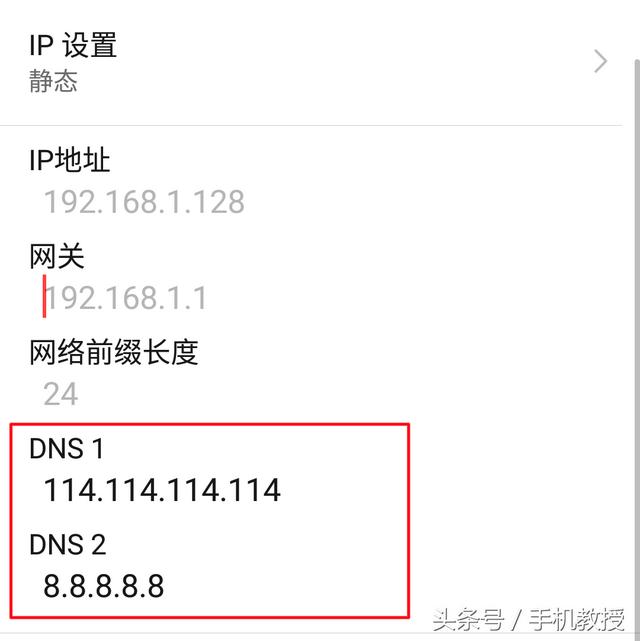Click the red highlight box border around DNS
640x641 pixels.
[x=209, y=424]
